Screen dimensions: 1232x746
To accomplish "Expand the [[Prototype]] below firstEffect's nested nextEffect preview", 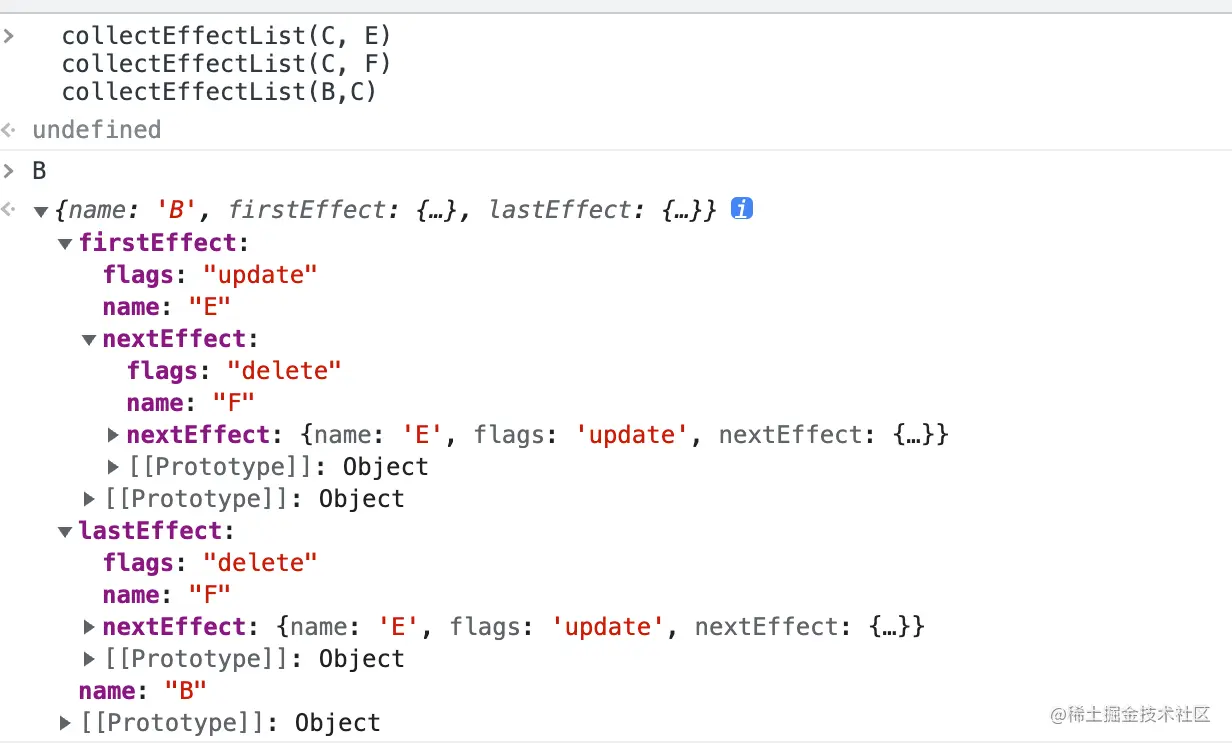I will pyautogui.click(x=113, y=467).
